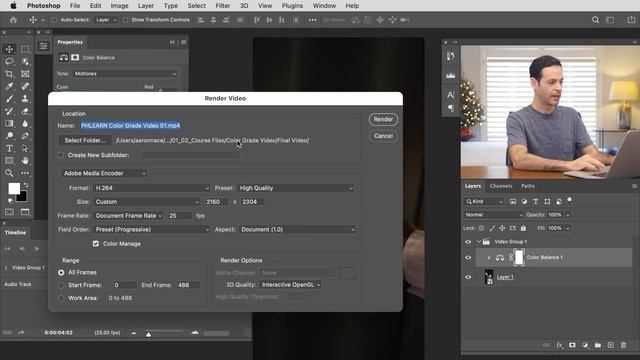Image resolution: width=640 pixels, height=360 pixels.
Task: Select the Eyedropper tool
Action: [9, 86]
